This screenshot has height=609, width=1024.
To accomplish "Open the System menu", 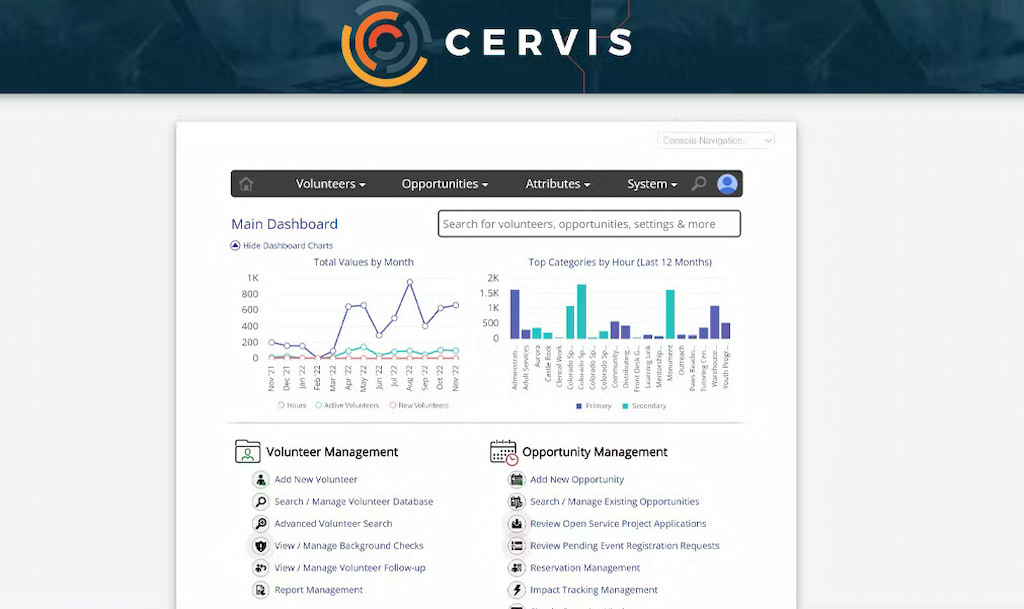I will tap(652, 184).
